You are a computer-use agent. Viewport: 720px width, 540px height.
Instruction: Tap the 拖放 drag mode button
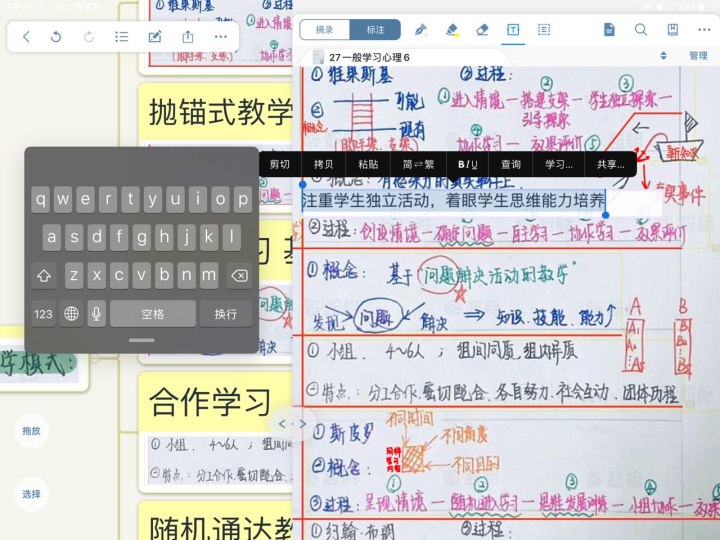pos(31,431)
